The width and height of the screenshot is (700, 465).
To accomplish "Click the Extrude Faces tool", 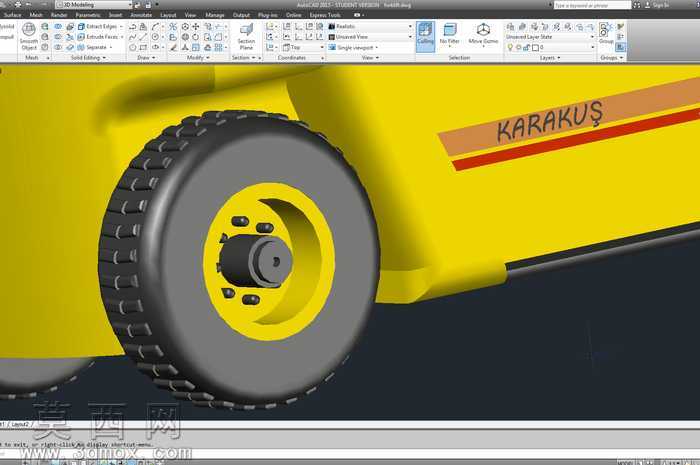I will [x=98, y=37].
